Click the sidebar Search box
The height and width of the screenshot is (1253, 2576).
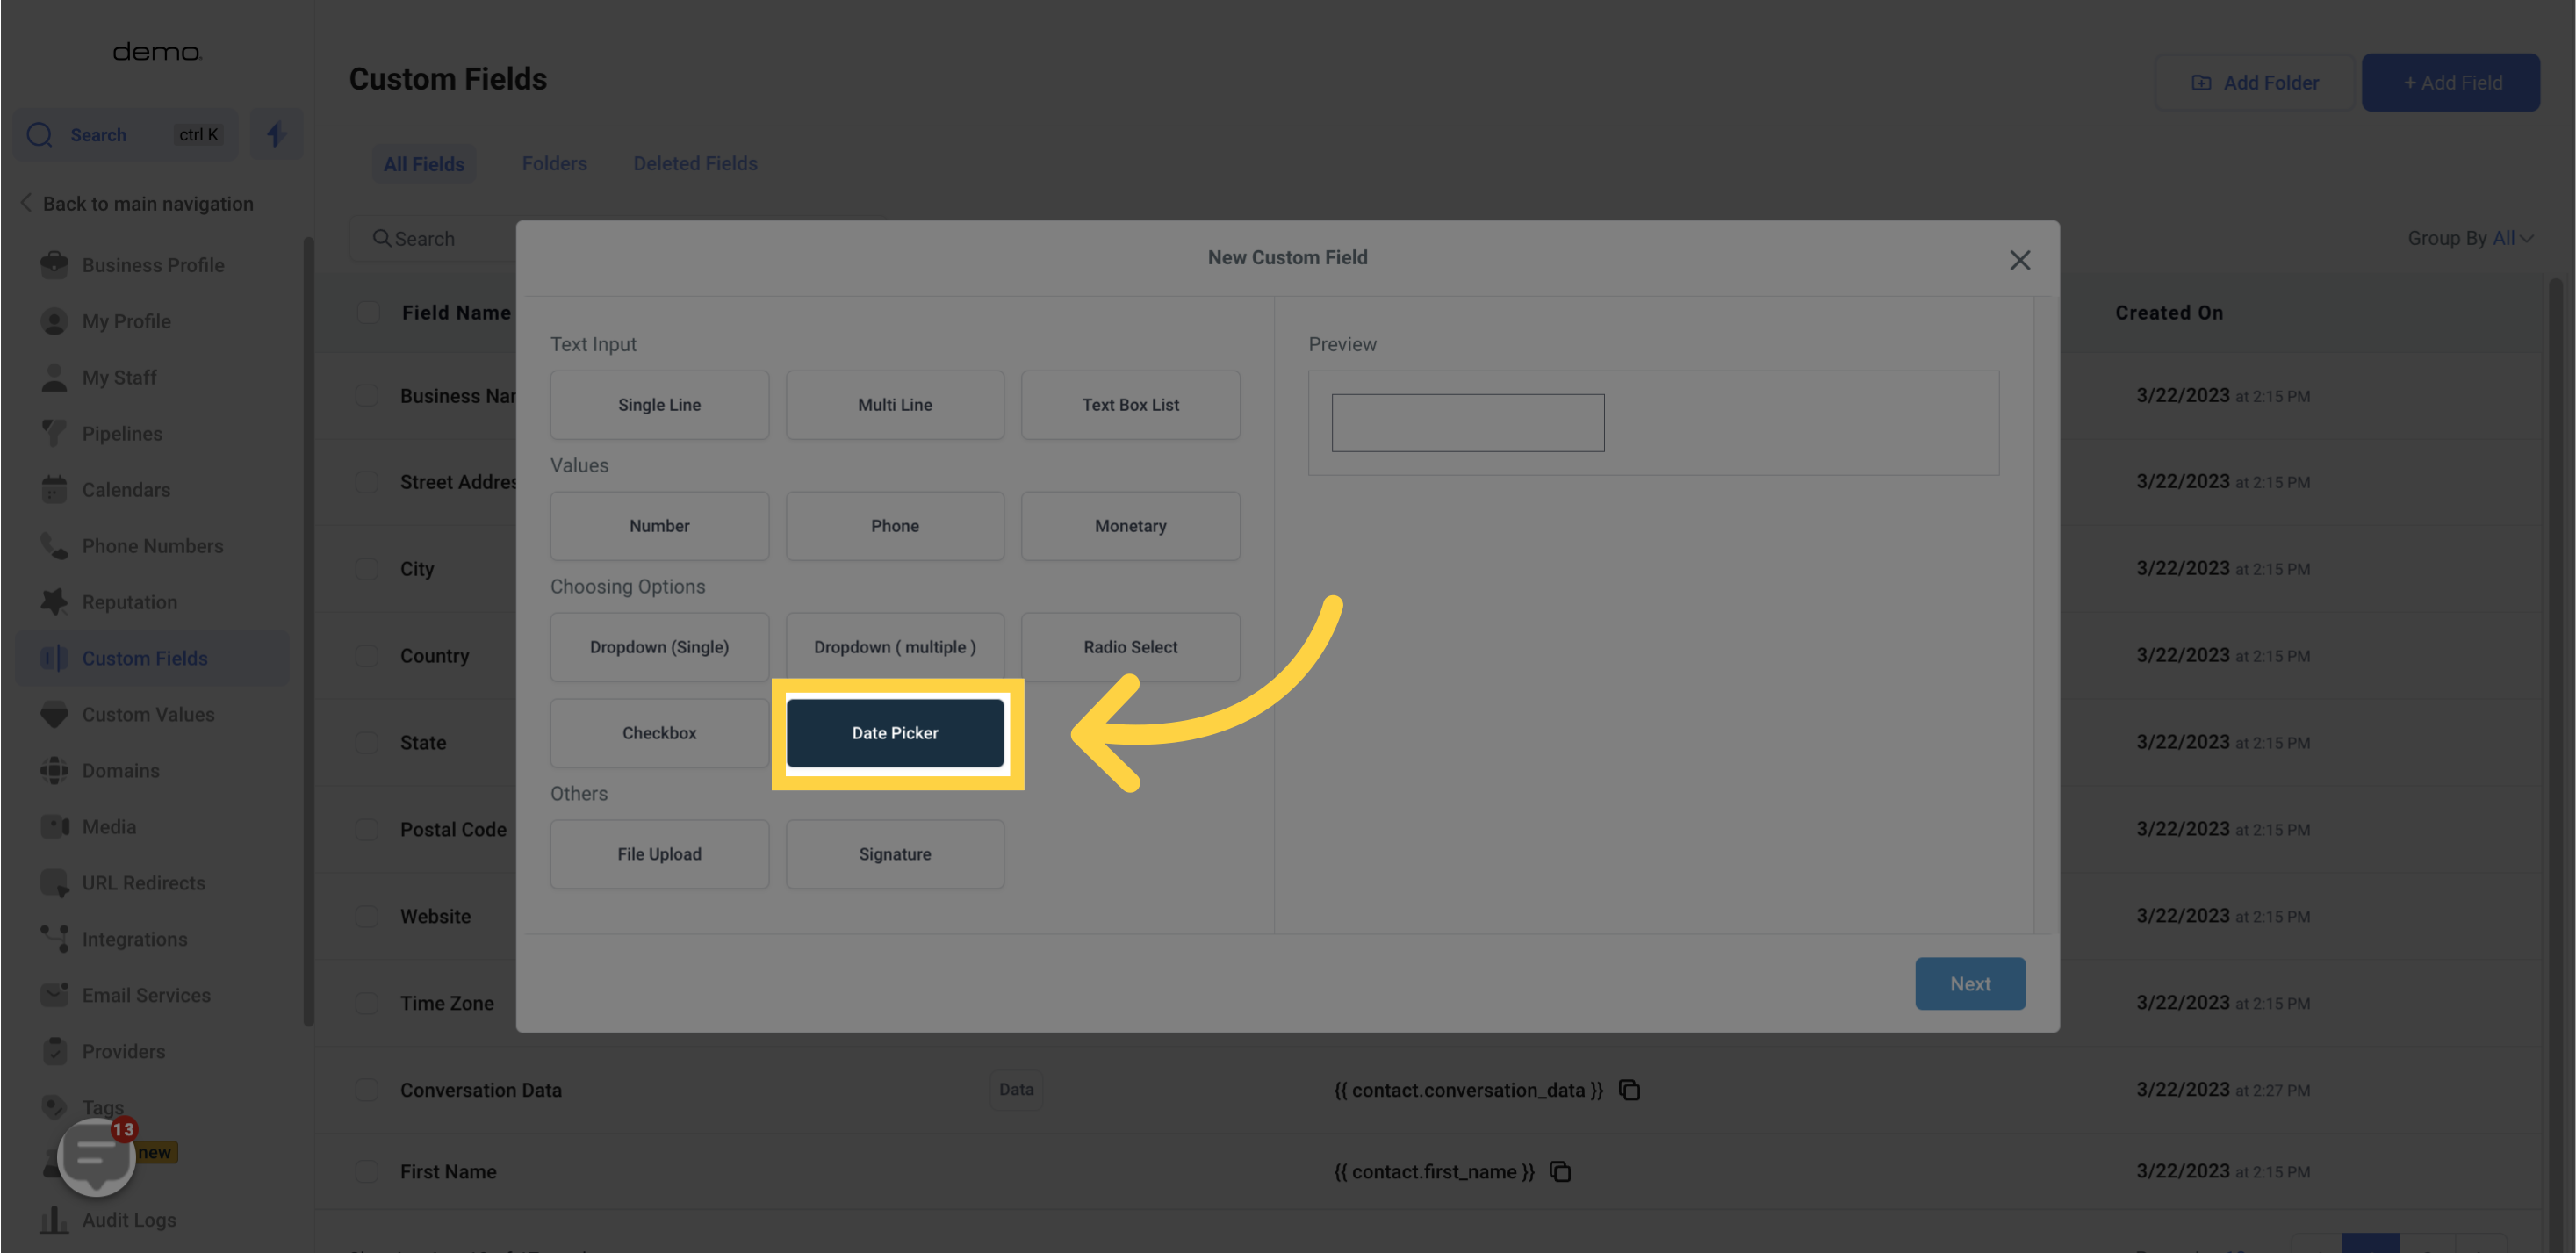(x=125, y=134)
